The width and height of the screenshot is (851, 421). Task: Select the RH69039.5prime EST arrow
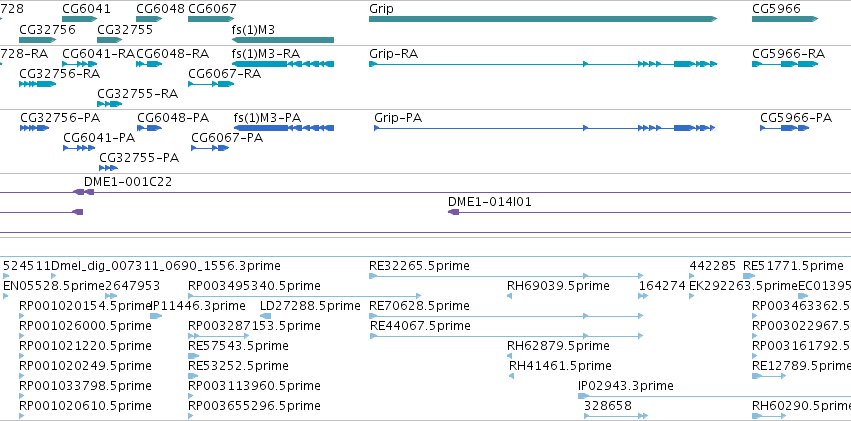point(510,296)
